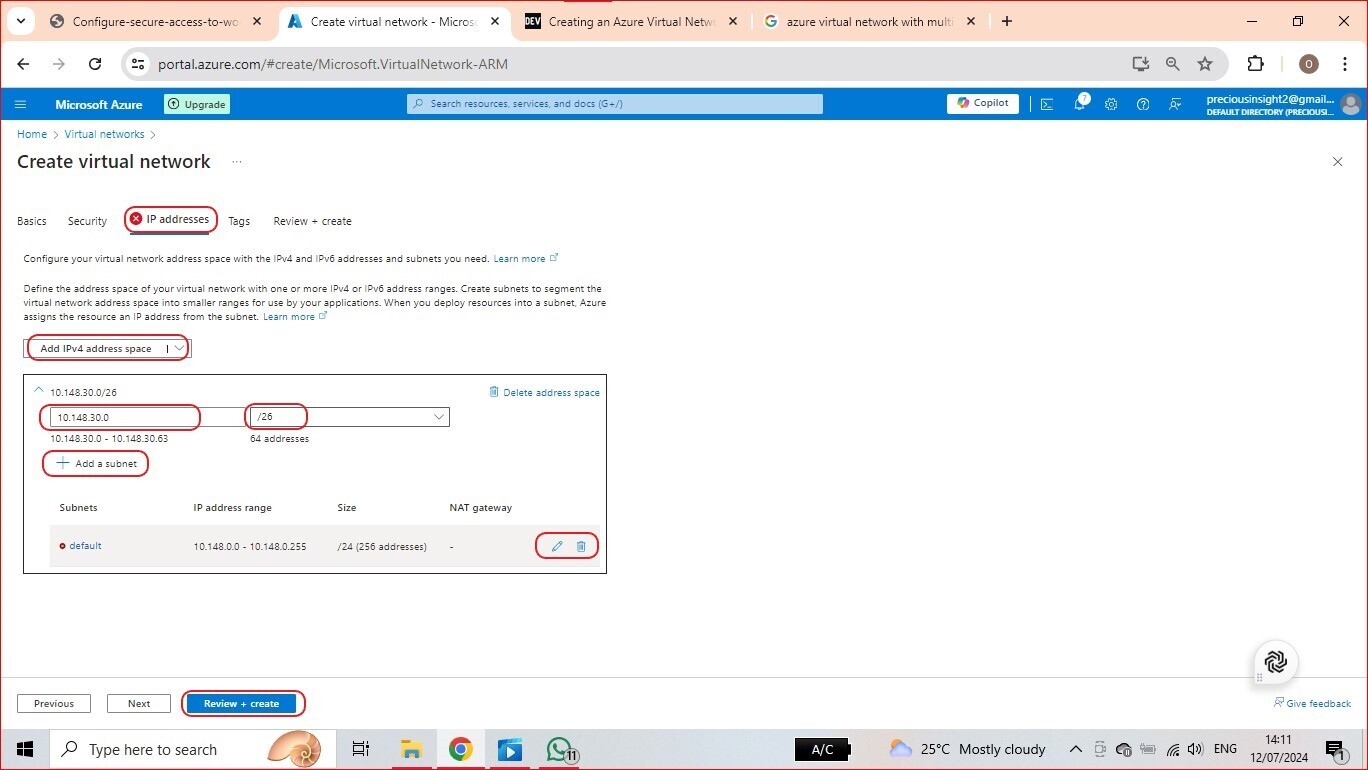Click the 10.148.0.0 - 10.148.0.255 range text
The width and height of the screenshot is (1368, 770).
point(251,547)
